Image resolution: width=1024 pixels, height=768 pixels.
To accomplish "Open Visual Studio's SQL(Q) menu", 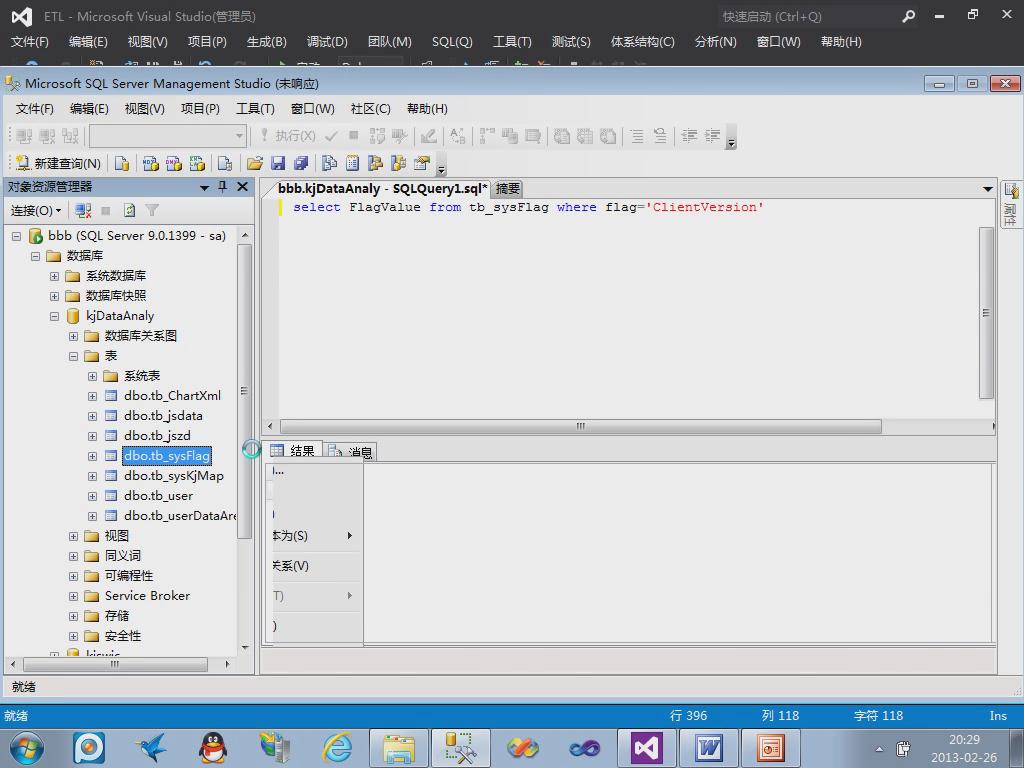I will tap(452, 42).
